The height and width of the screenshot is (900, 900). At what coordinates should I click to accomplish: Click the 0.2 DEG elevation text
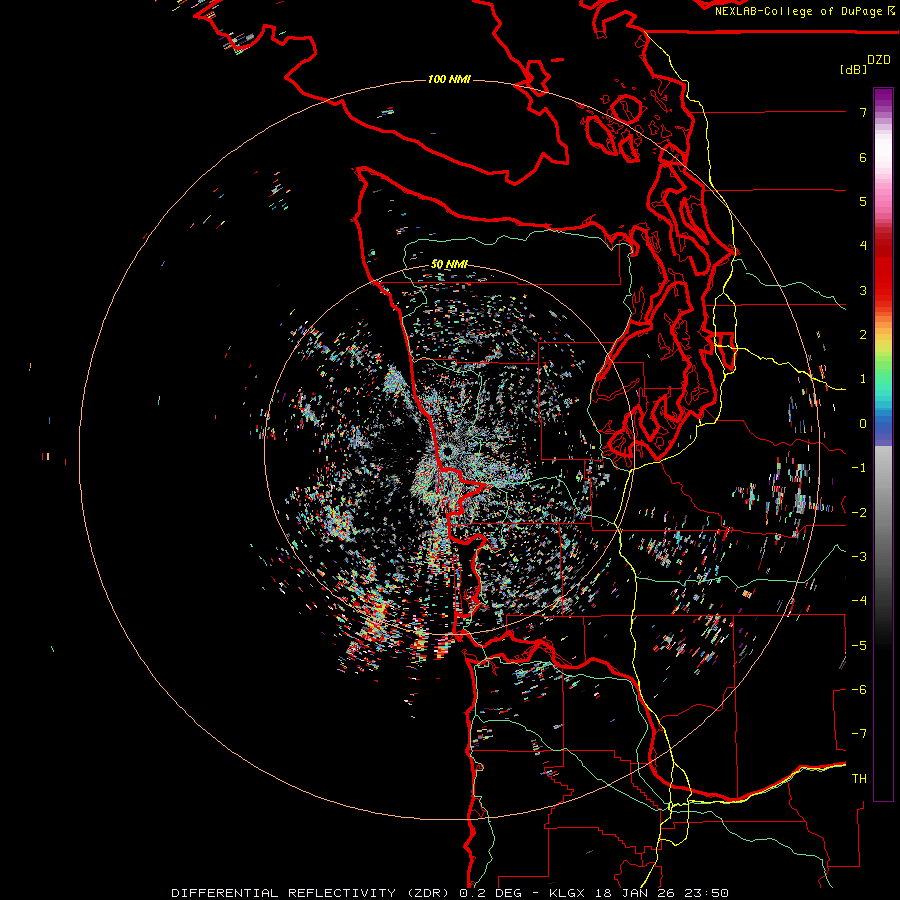490,893
